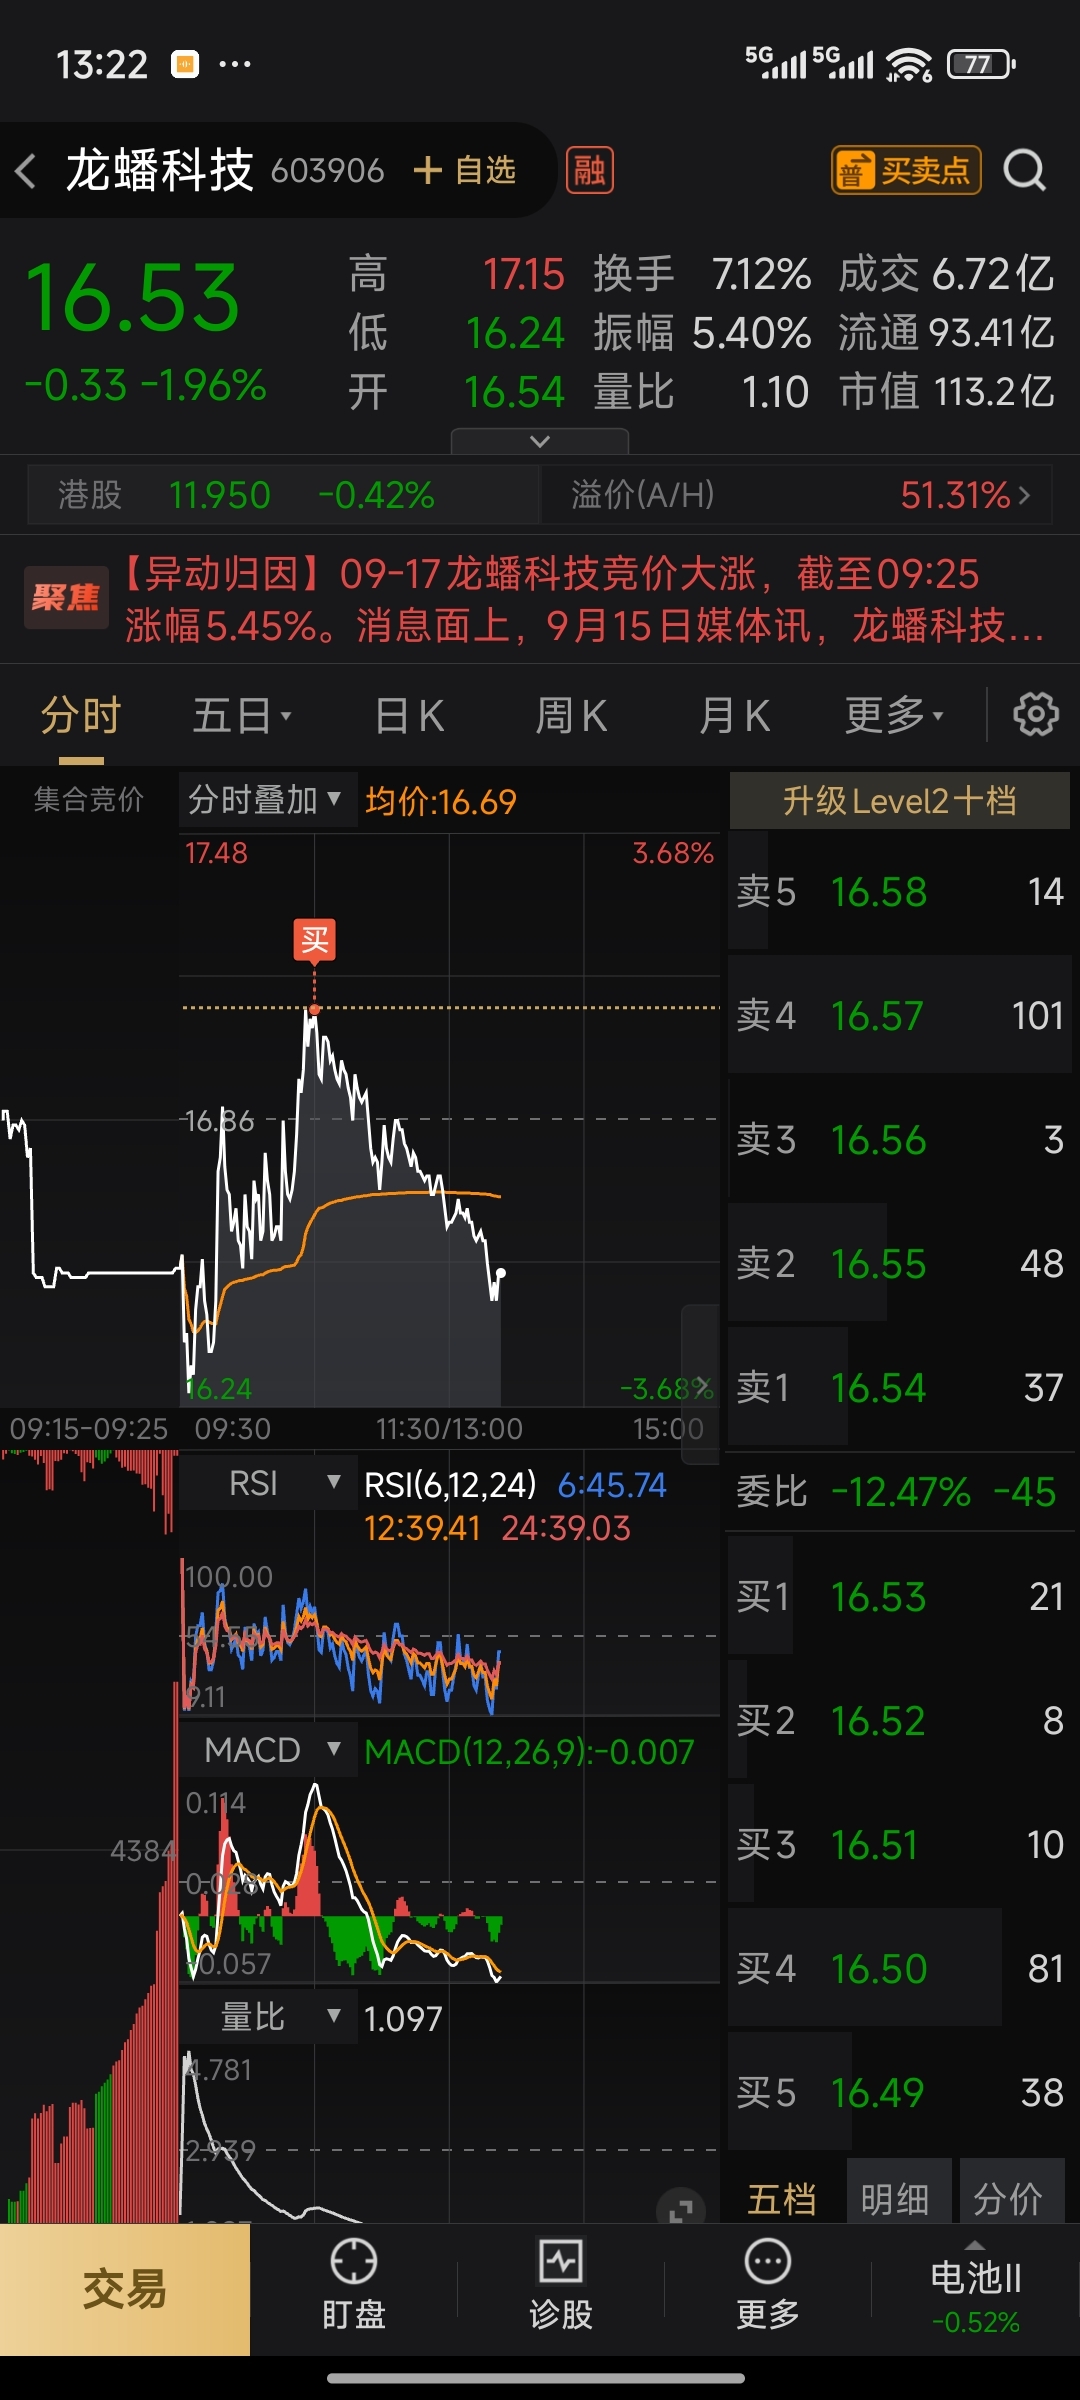This screenshot has height=2400, width=1080.
Task: Open search with the magnifier icon
Action: click(x=1025, y=170)
